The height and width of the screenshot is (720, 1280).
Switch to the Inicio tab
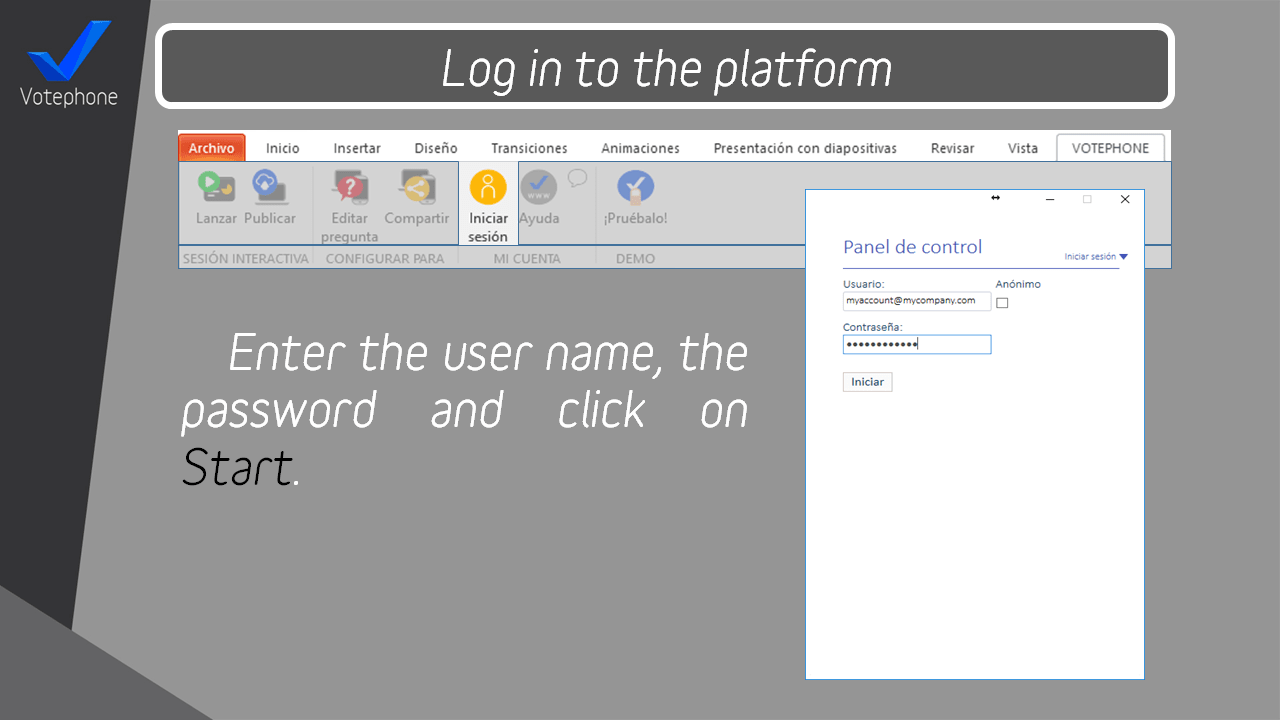tap(283, 148)
